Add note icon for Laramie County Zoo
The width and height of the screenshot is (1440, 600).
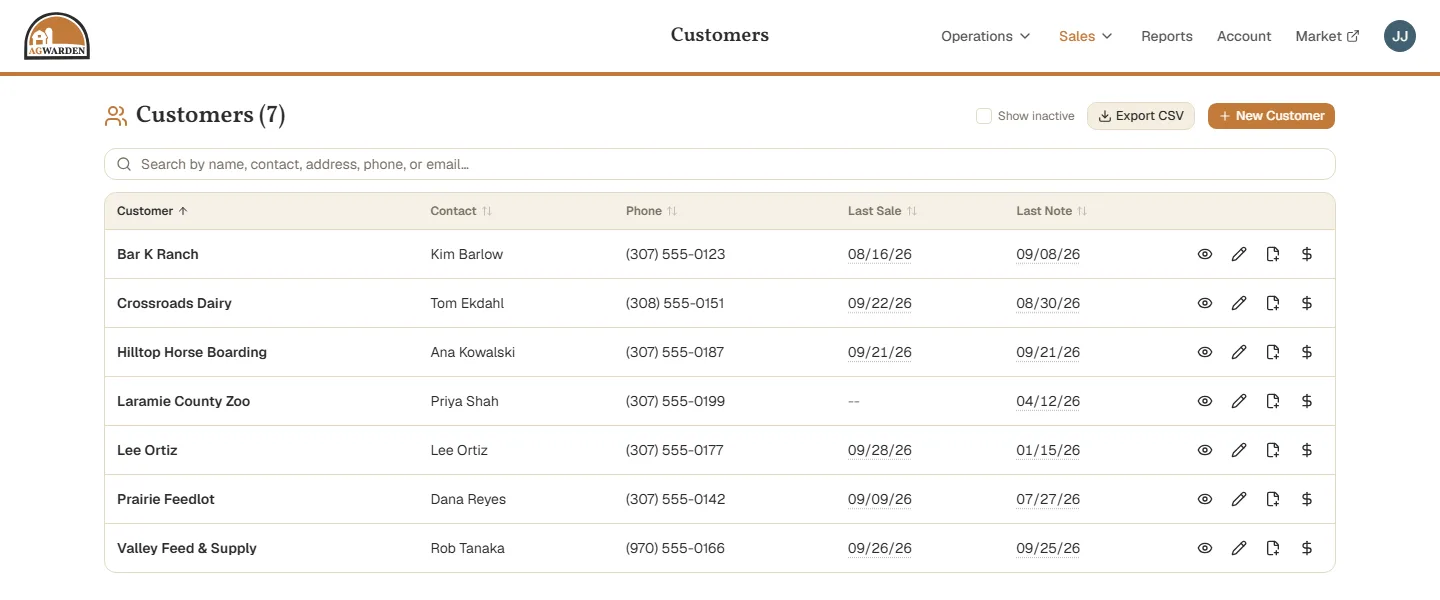[x=1273, y=401]
